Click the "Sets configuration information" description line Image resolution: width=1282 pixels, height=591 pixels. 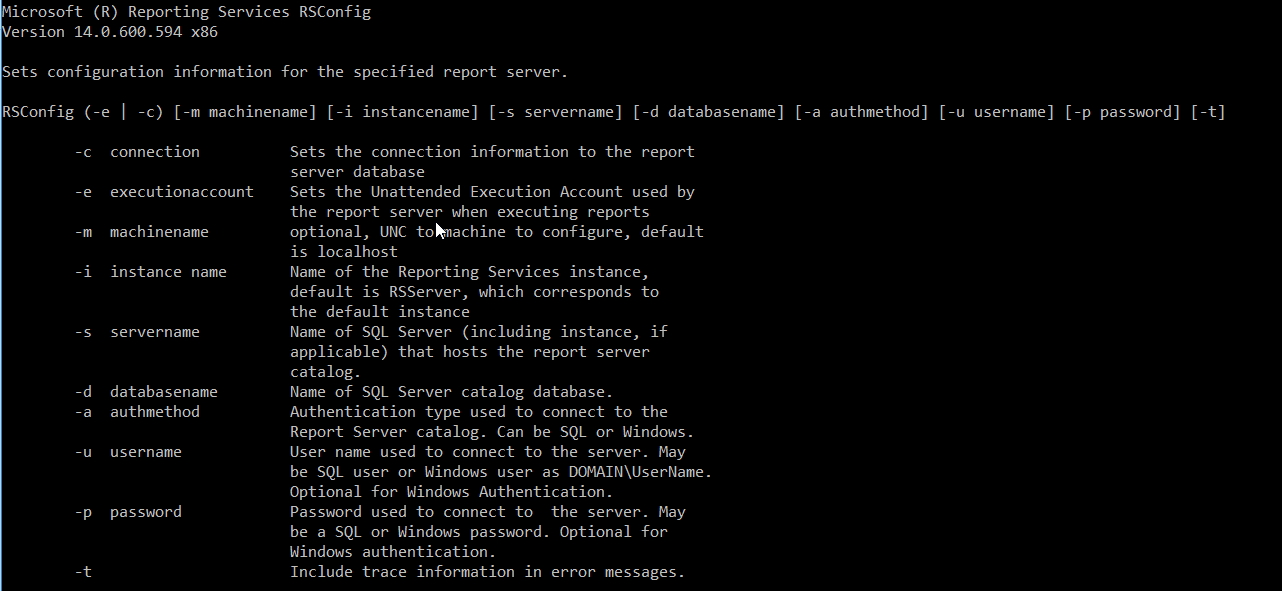pos(285,72)
